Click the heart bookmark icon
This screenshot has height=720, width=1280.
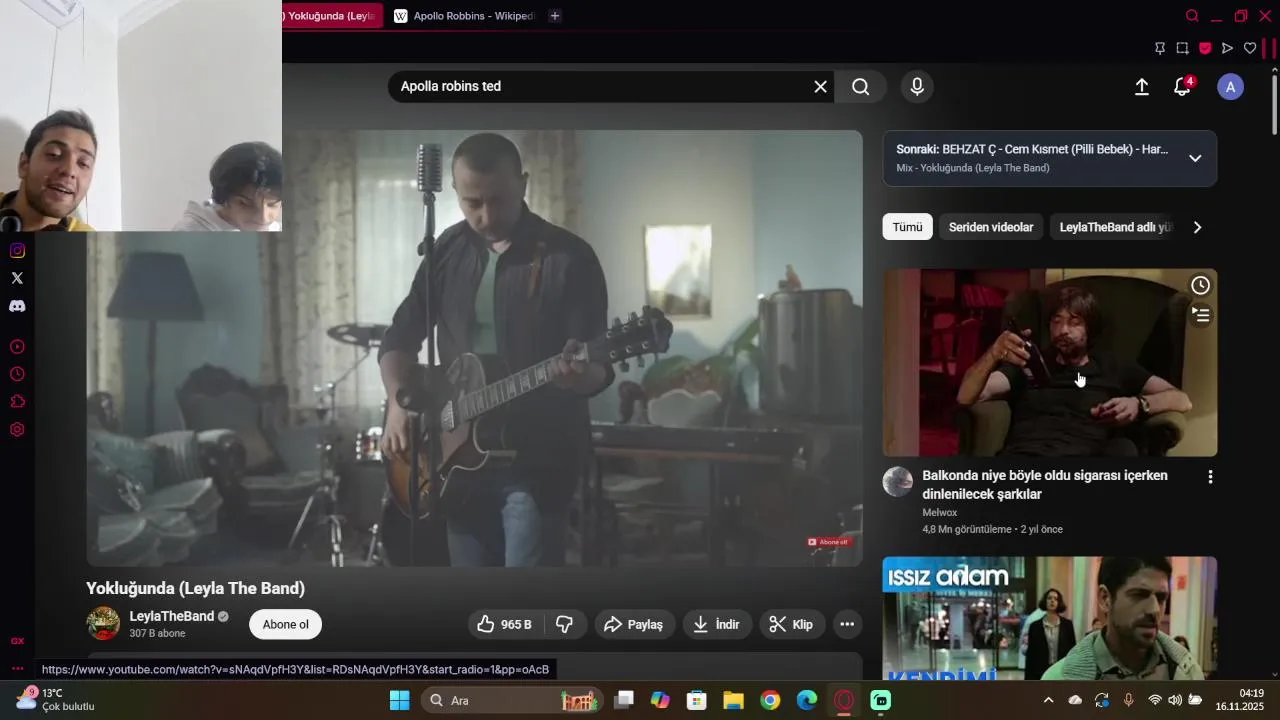coord(1250,48)
